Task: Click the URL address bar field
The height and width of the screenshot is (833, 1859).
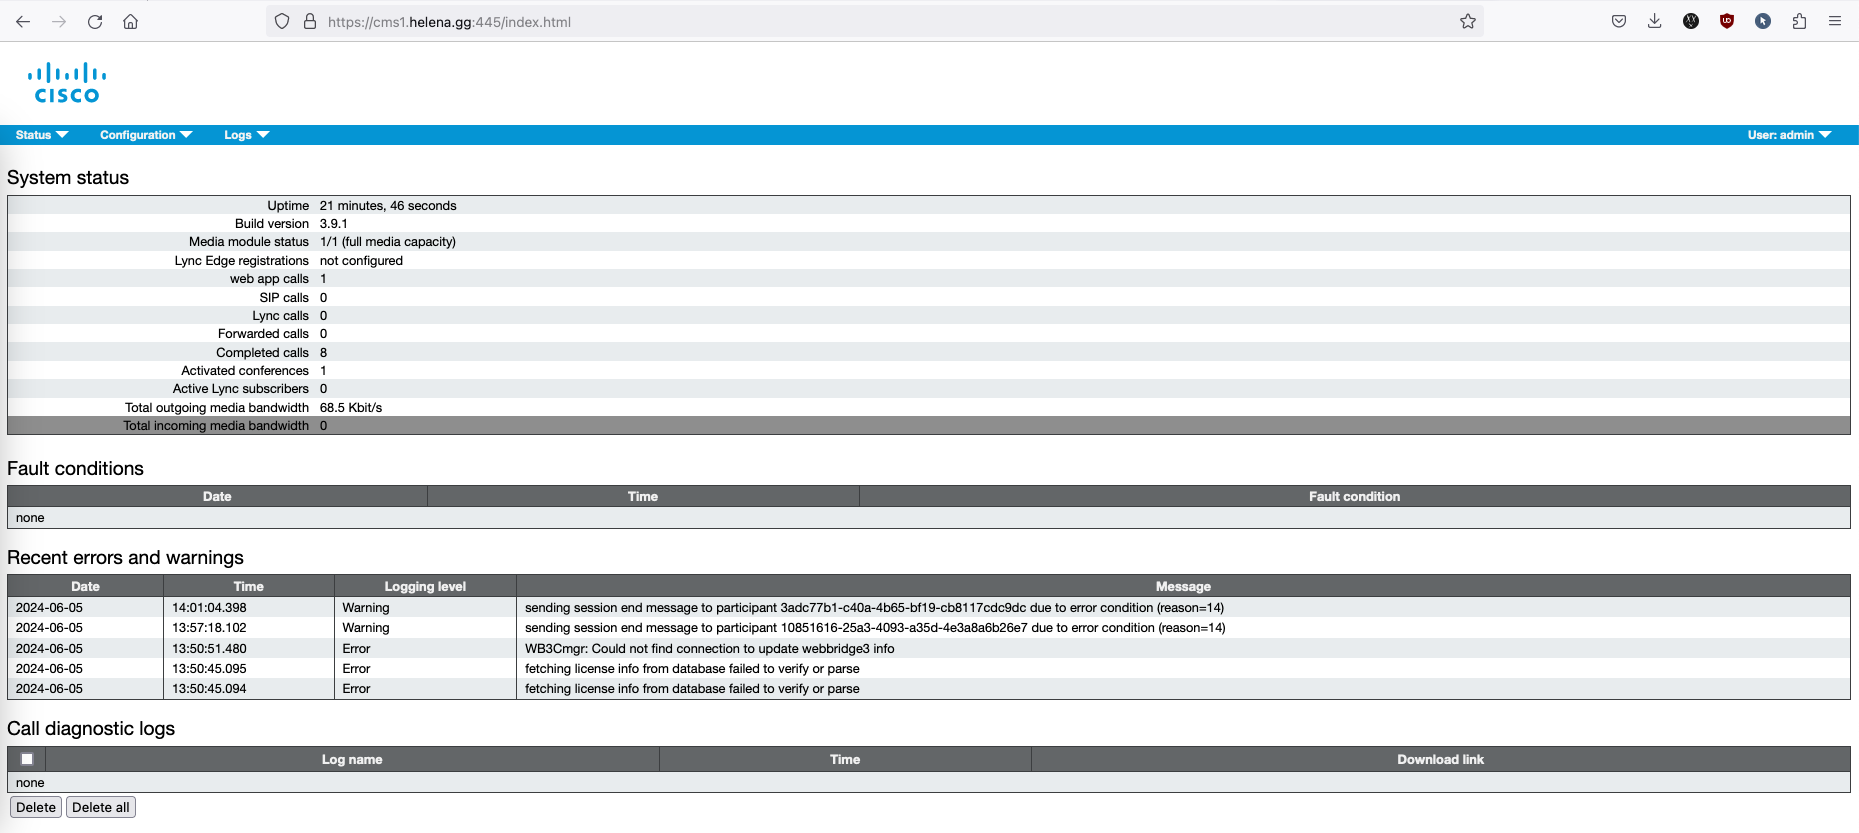Action: point(880,21)
